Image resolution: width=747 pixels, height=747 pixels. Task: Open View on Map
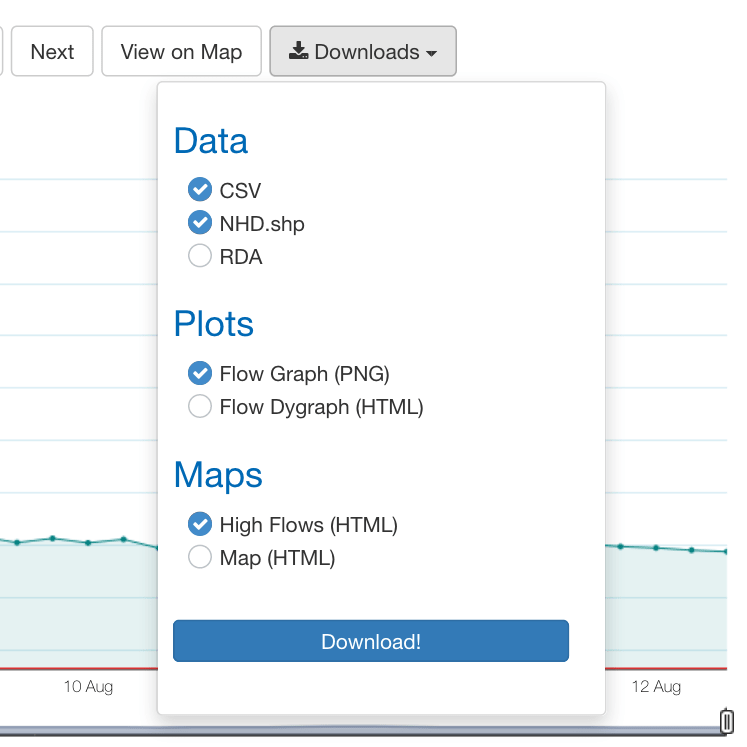[182, 51]
